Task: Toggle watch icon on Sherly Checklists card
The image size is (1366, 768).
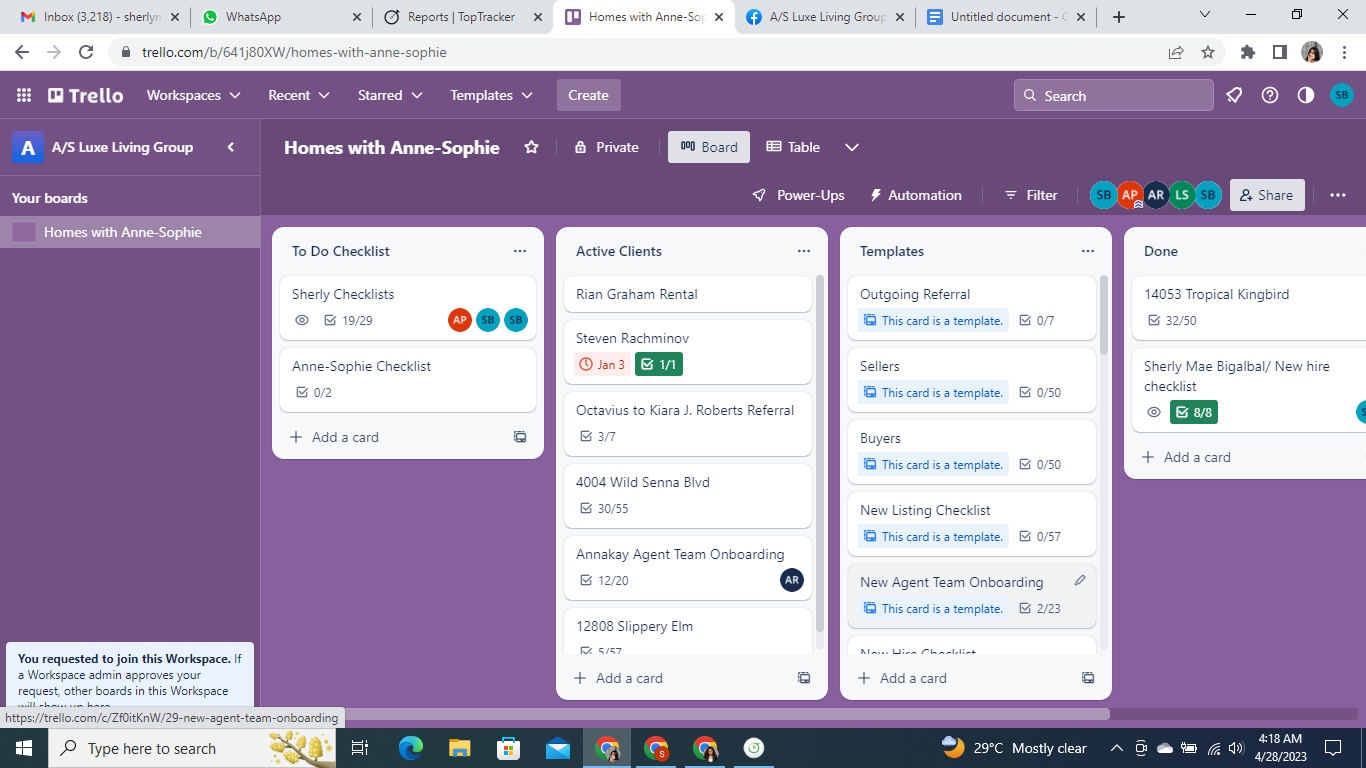Action: [302, 320]
